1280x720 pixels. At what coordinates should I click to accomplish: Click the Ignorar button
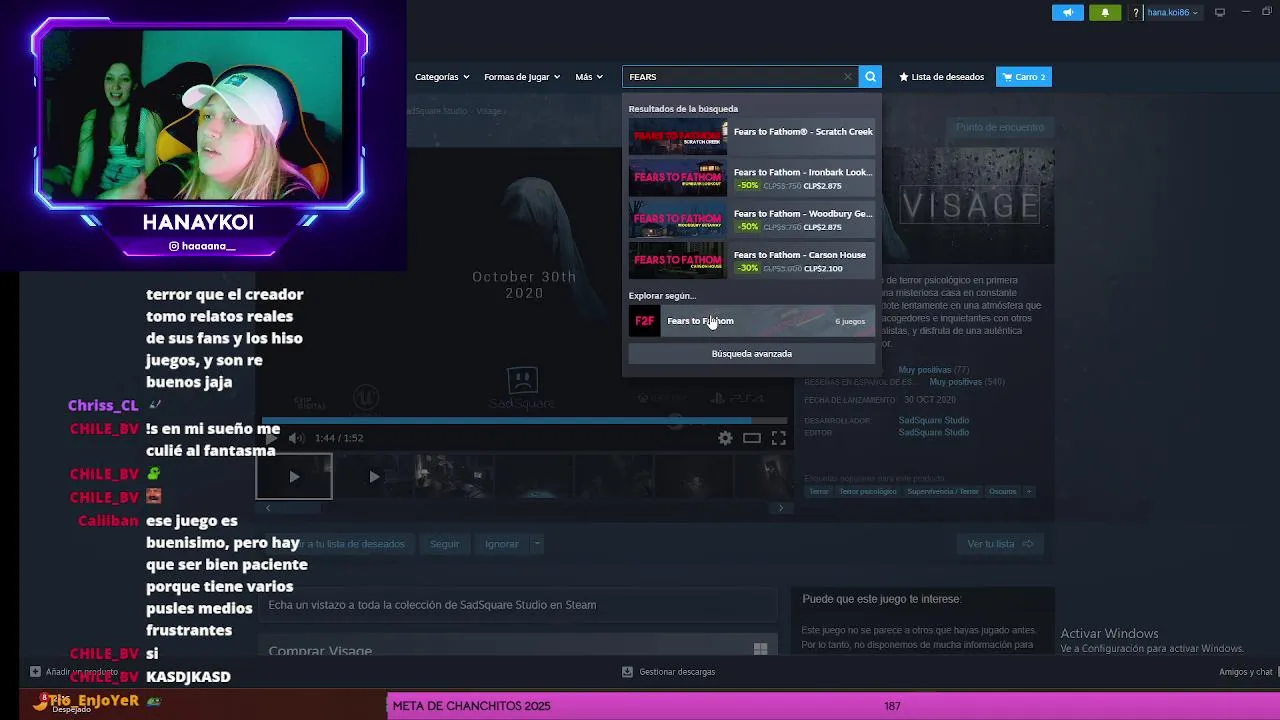502,544
